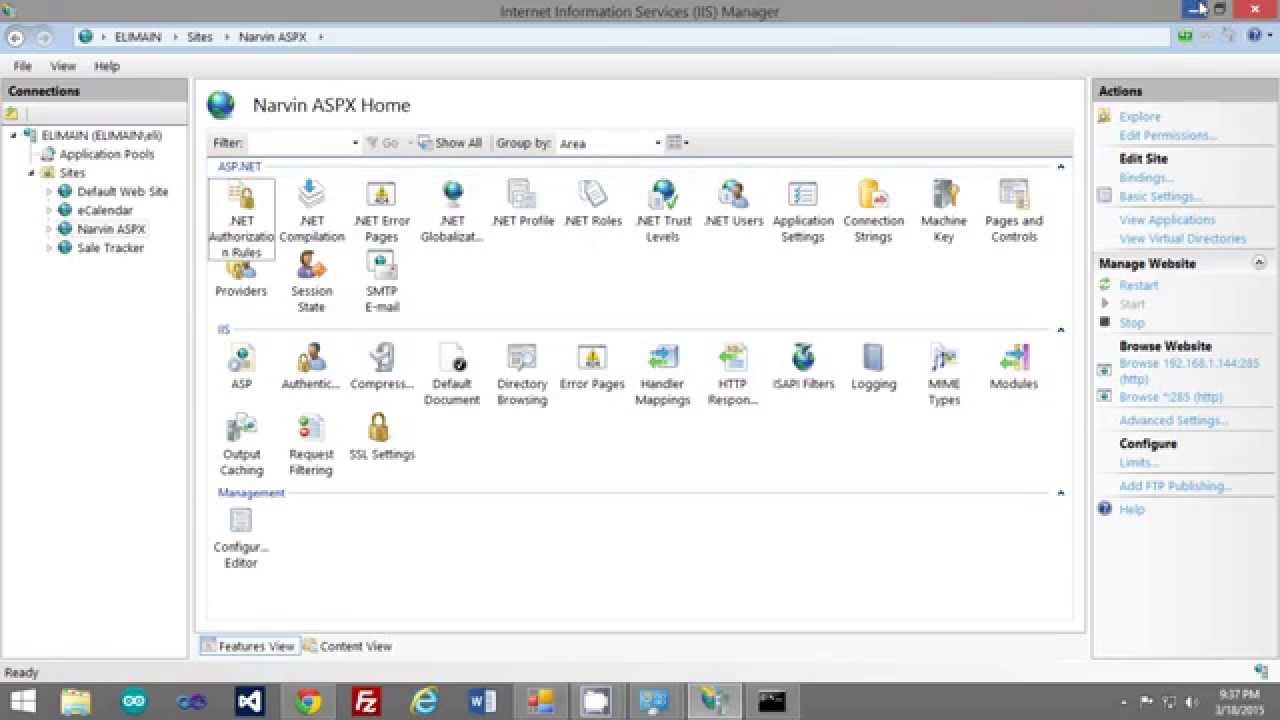Open Modules feature
This screenshot has height=720, width=1280.
(x=1014, y=366)
